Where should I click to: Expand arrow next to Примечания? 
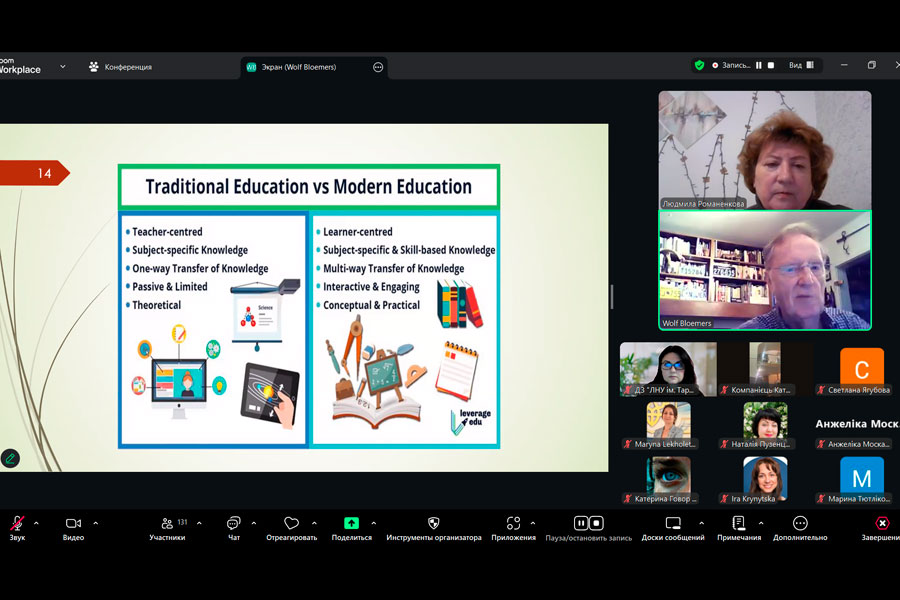point(761,523)
